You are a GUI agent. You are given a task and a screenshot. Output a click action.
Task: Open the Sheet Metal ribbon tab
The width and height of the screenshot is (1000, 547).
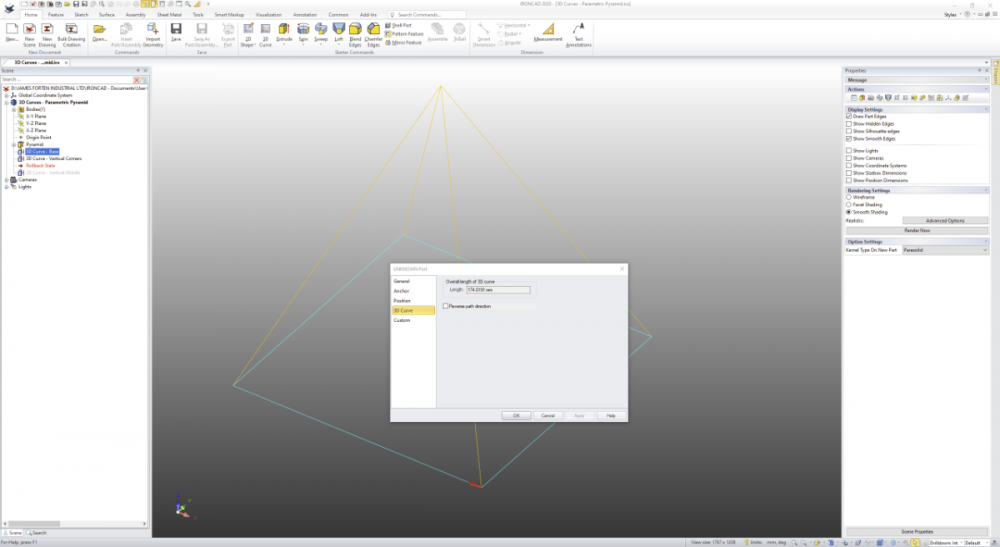169,15
